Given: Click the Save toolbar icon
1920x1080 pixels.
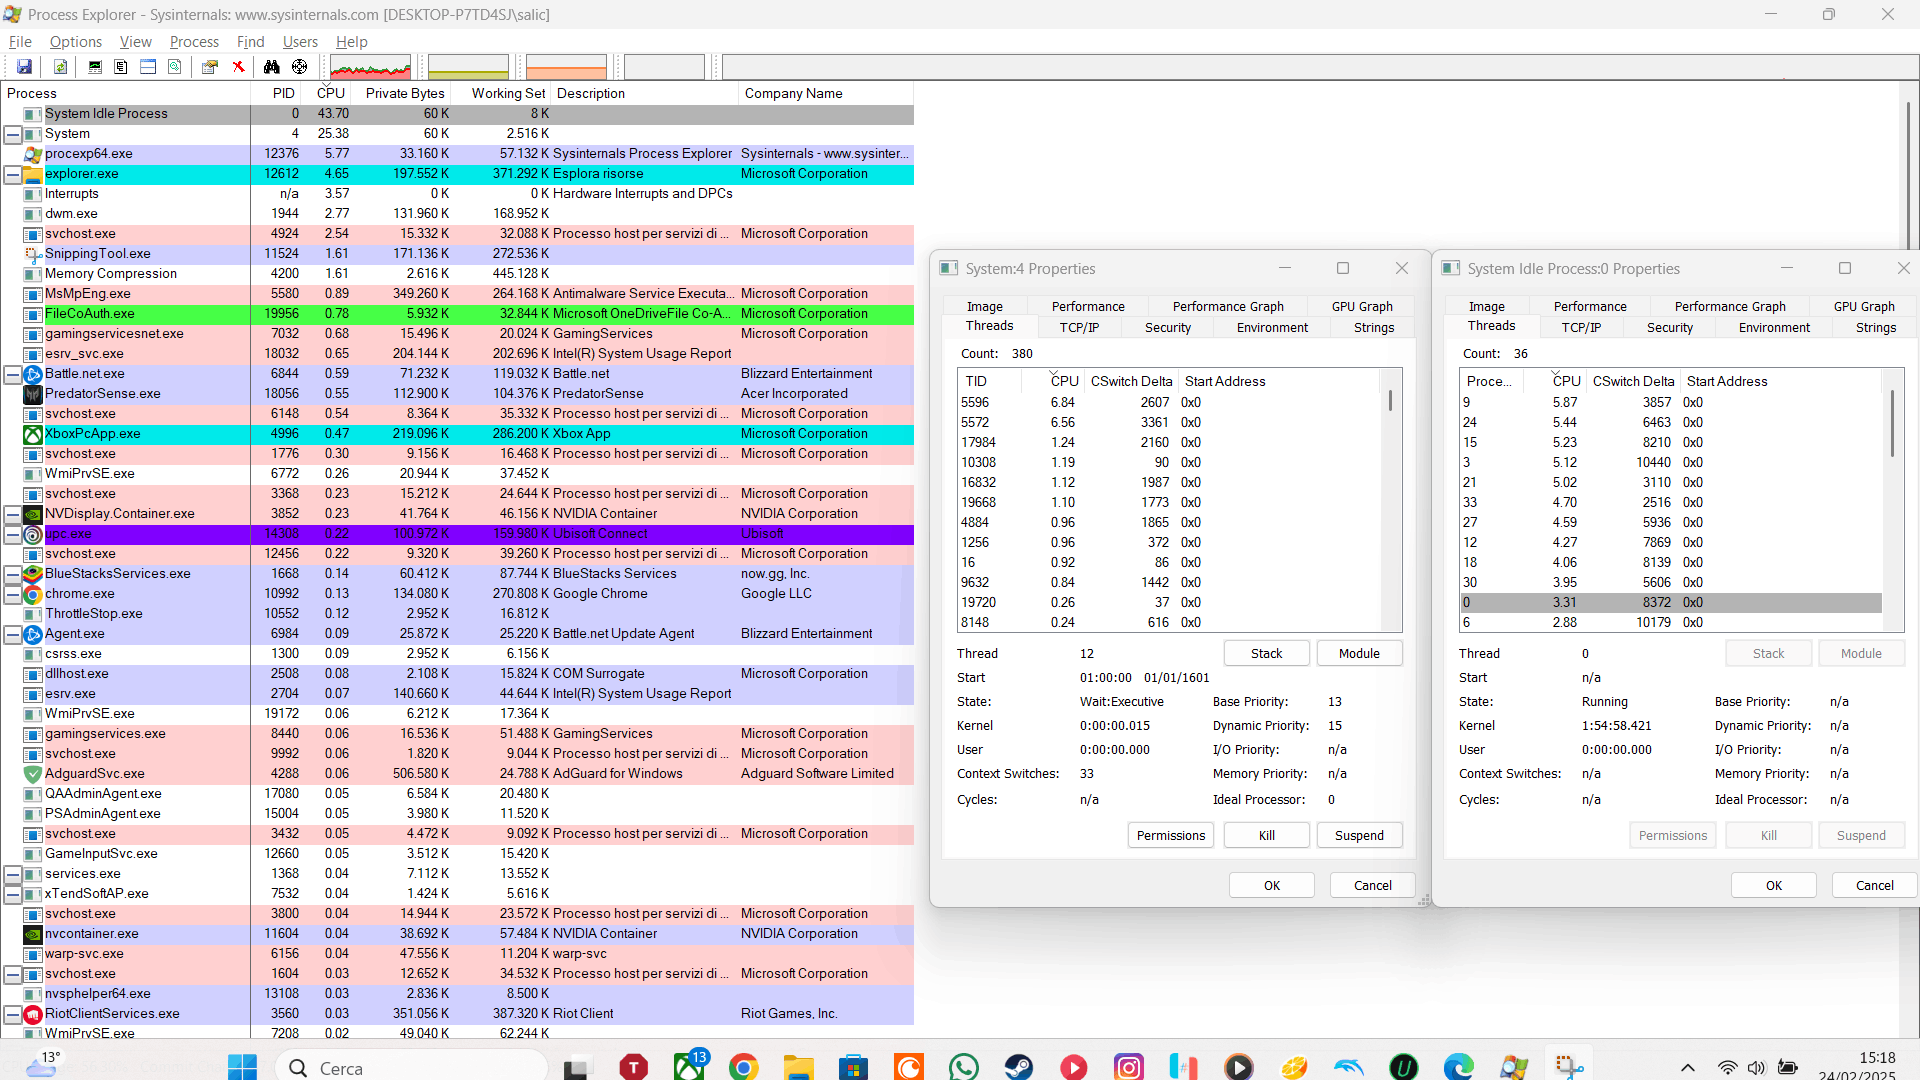Looking at the screenshot, I should (x=24, y=67).
